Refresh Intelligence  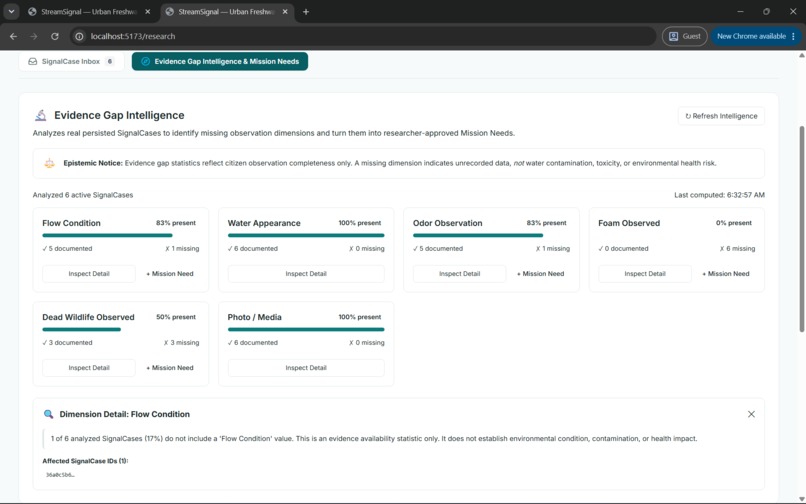pos(721,116)
